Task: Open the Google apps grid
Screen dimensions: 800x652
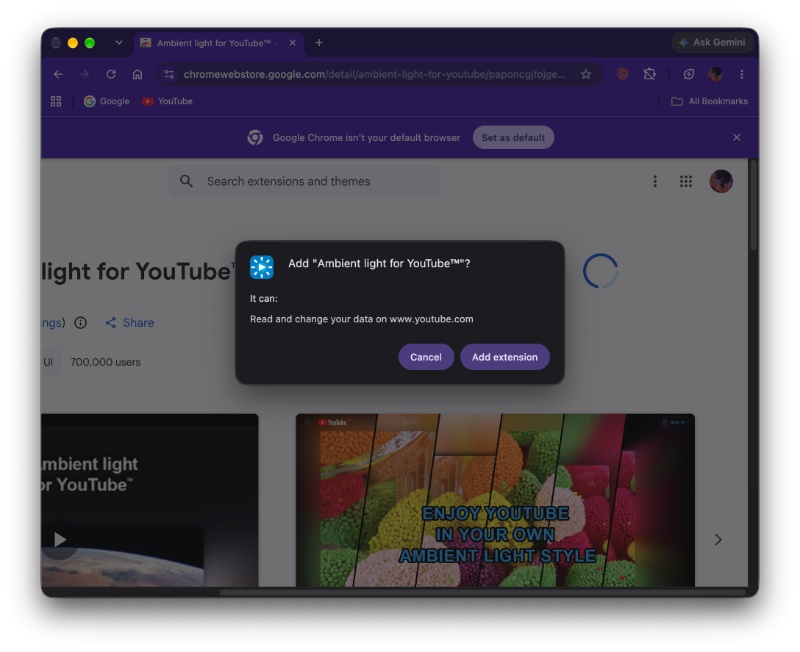Action: click(686, 181)
